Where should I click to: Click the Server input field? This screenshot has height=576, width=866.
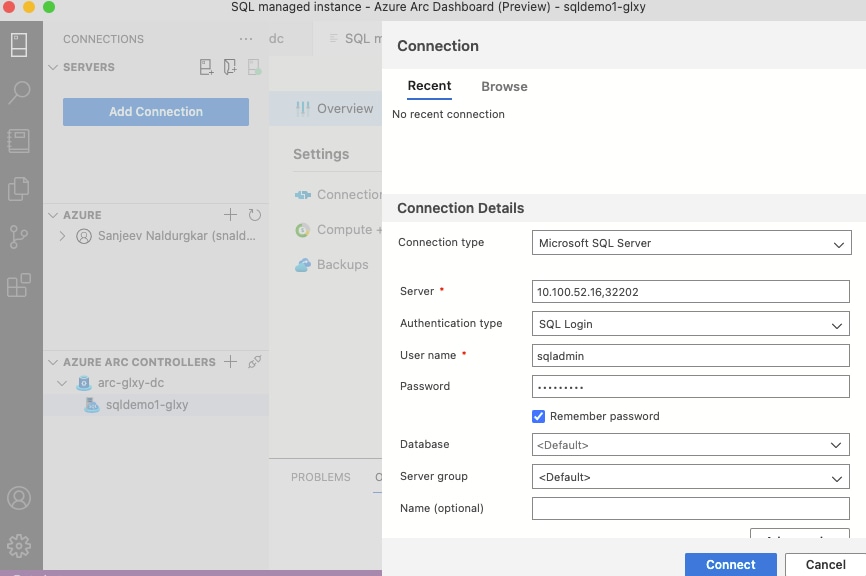click(690, 292)
